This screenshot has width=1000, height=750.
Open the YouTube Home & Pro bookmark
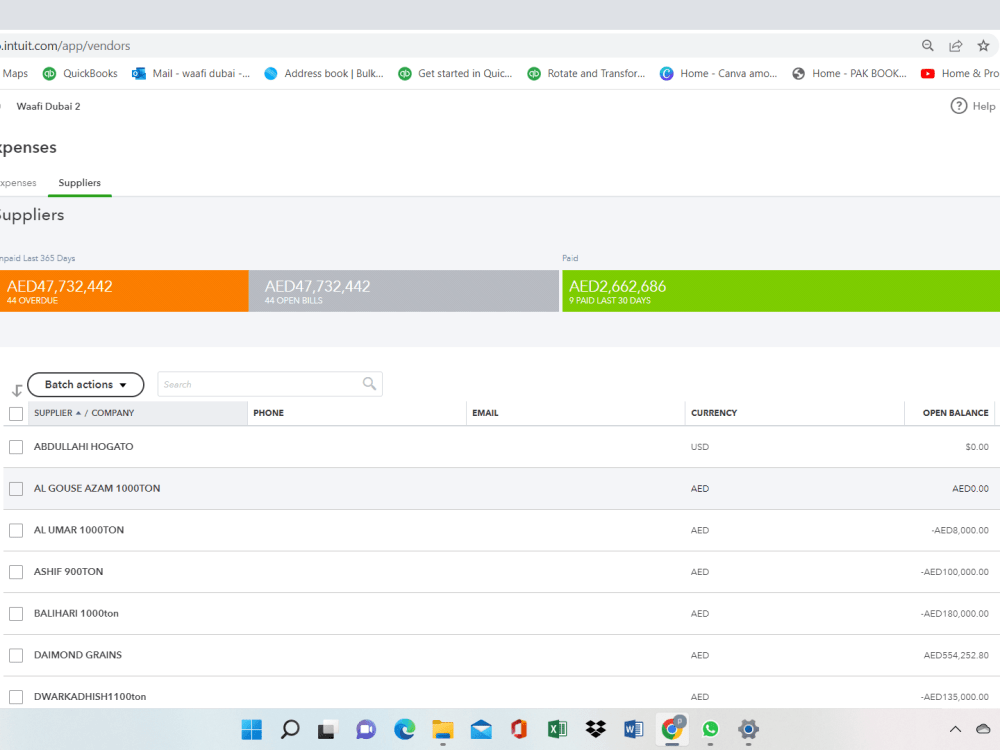click(x=960, y=73)
